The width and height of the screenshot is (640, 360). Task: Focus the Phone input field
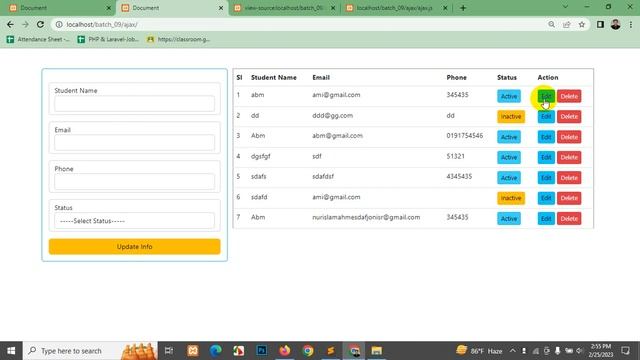click(134, 182)
